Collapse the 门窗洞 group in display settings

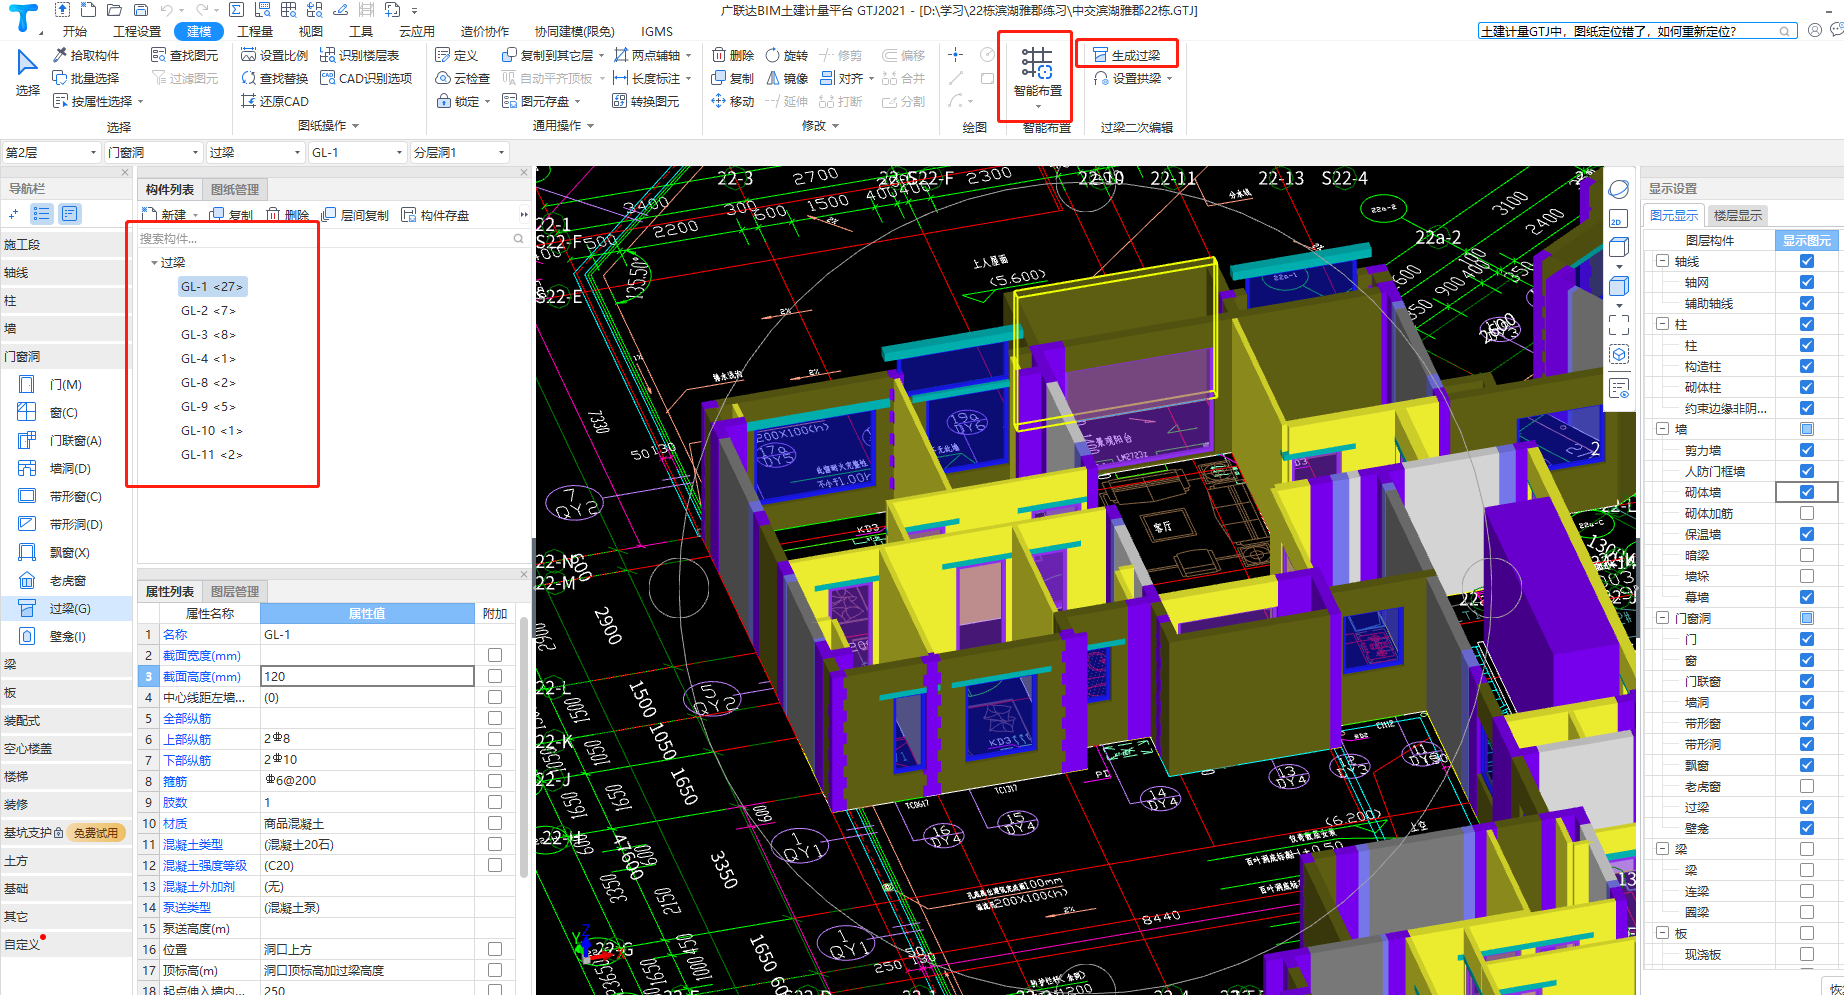click(x=1662, y=618)
